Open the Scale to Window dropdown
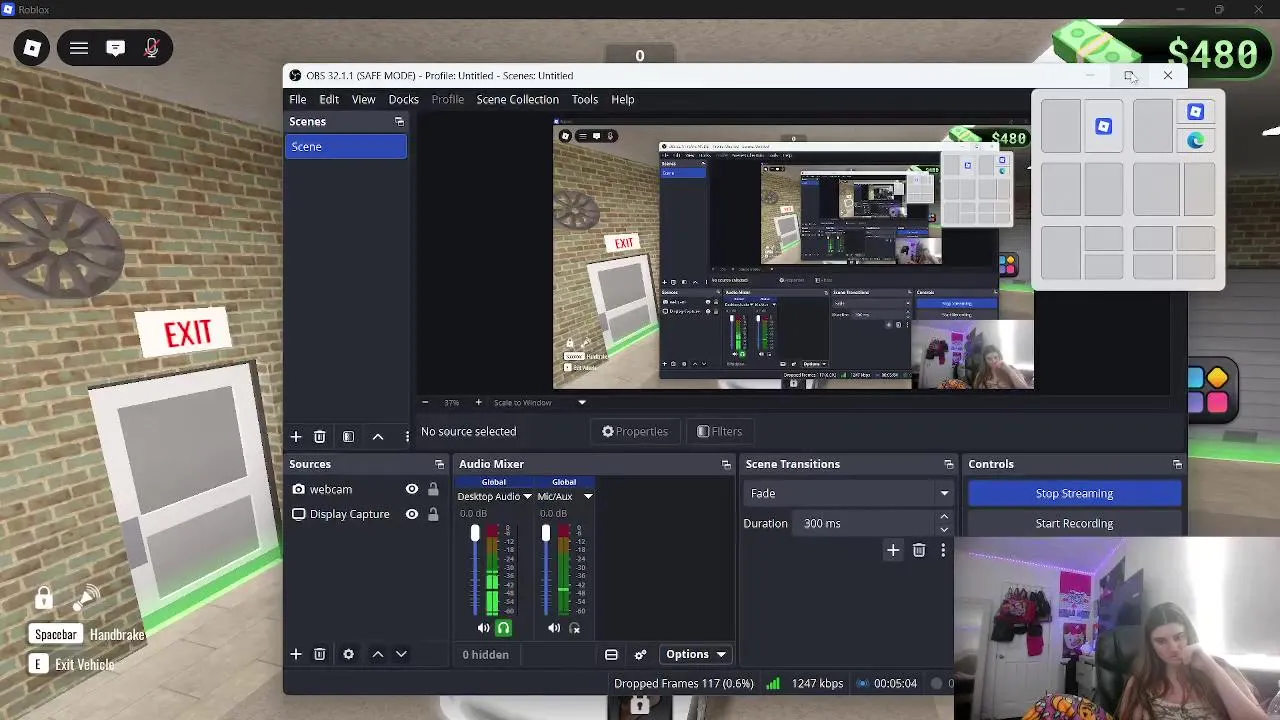Screen dimensions: 1280x720 pos(582,402)
